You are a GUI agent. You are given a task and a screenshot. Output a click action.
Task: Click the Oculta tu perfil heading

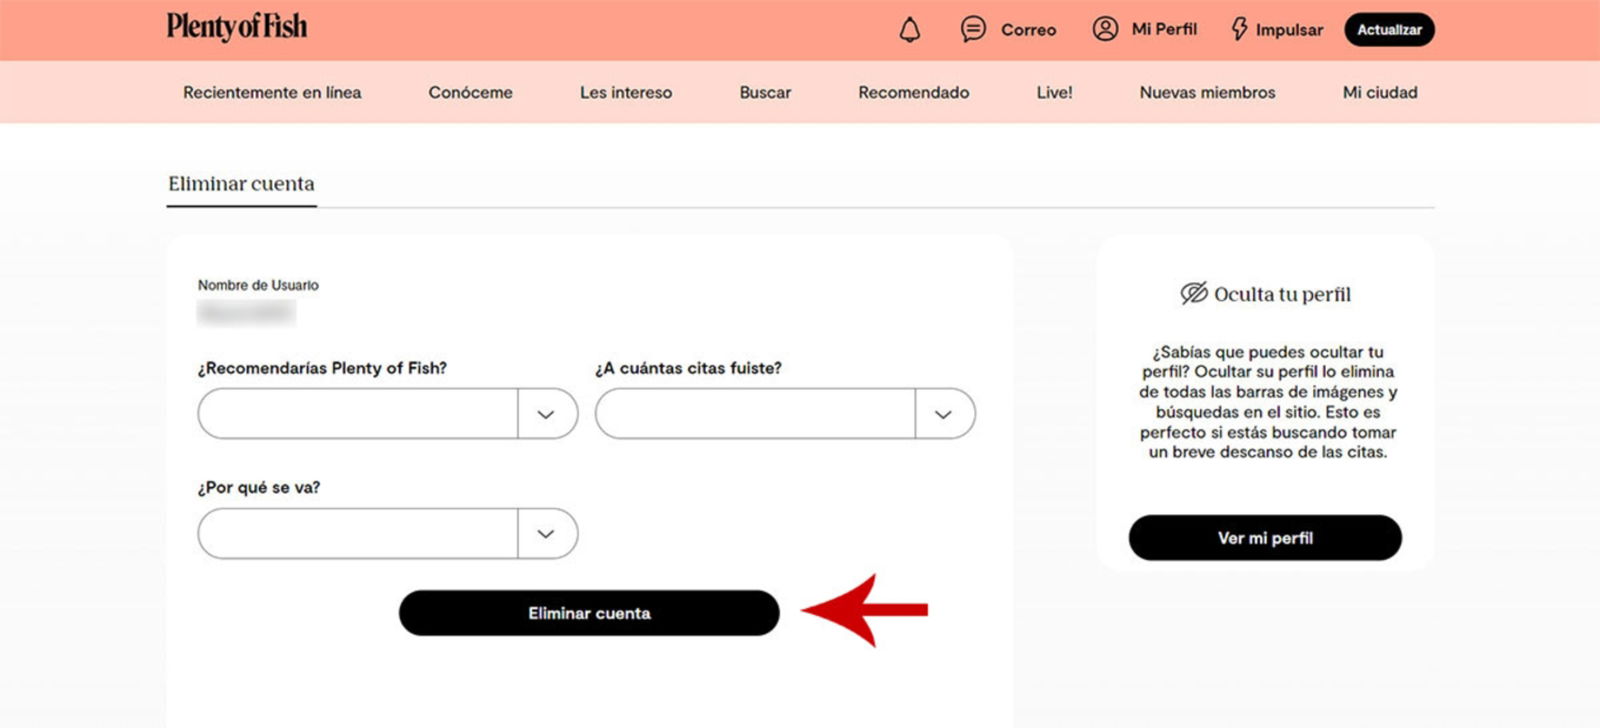[x=1282, y=294]
